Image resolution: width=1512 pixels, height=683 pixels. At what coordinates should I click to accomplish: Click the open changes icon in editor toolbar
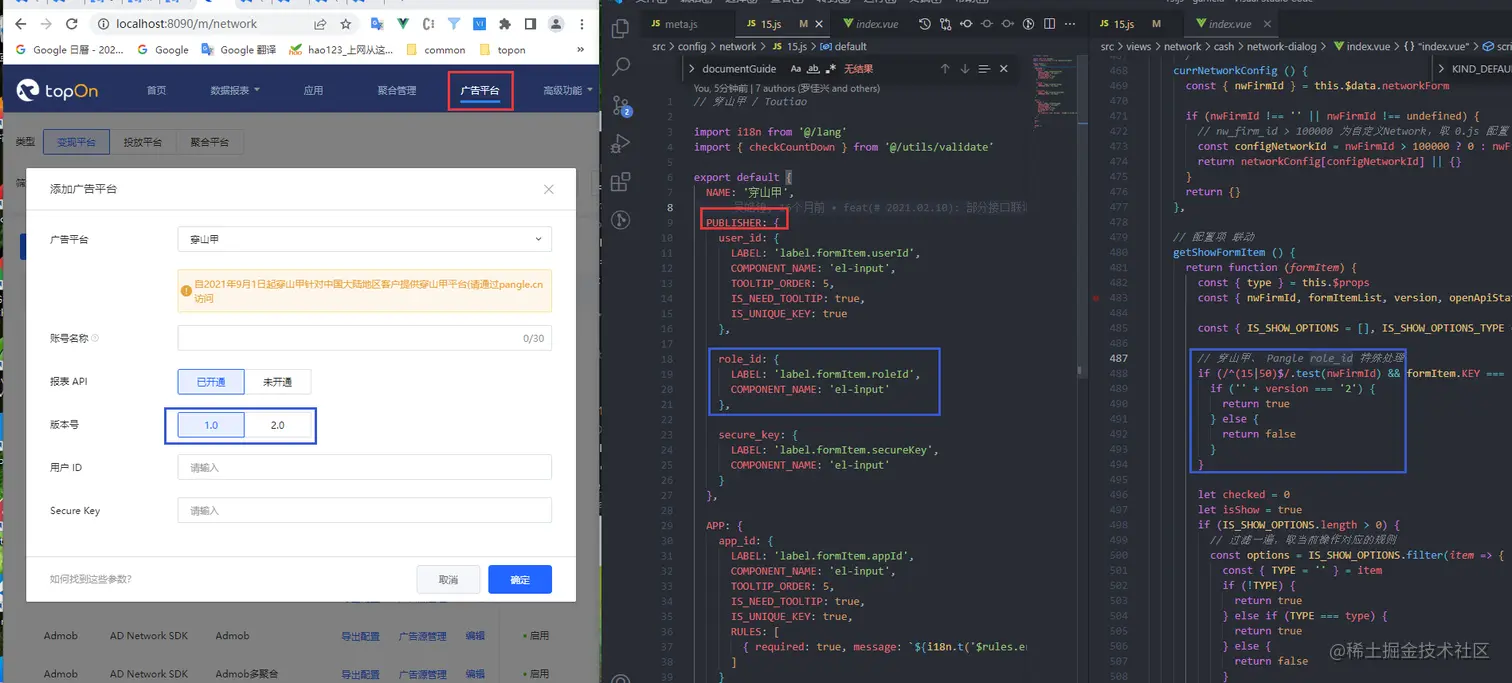(946, 23)
